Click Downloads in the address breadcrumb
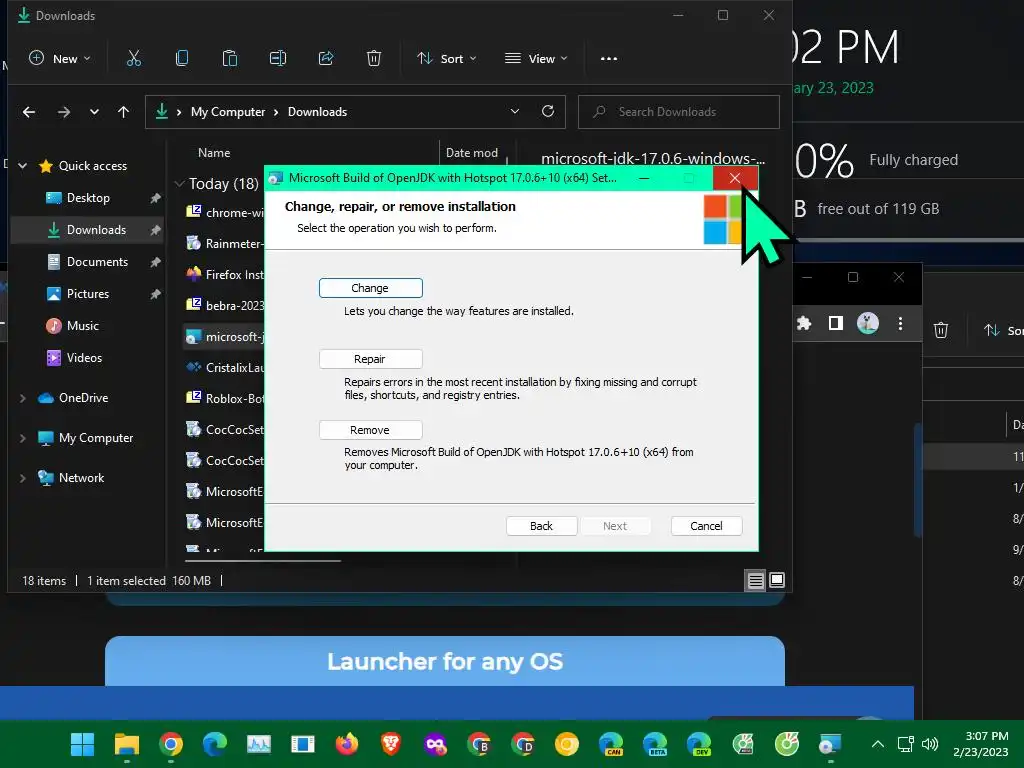The height and width of the screenshot is (768, 1024). coord(317,112)
